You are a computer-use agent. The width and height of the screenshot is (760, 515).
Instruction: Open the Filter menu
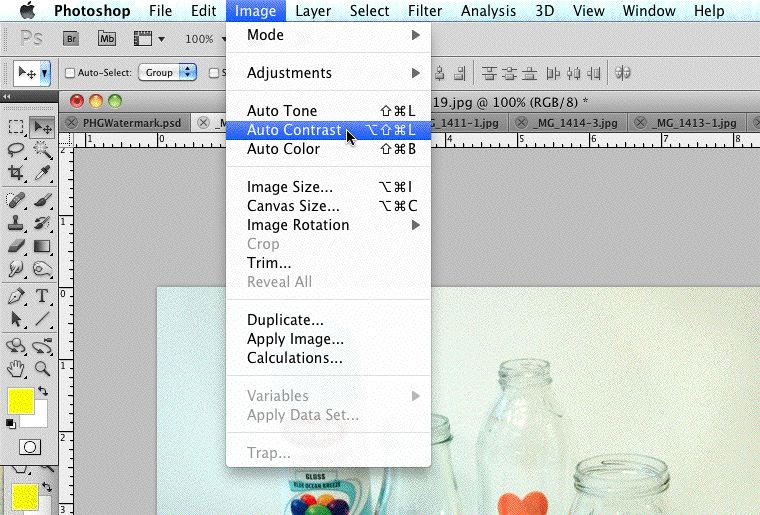point(425,11)
